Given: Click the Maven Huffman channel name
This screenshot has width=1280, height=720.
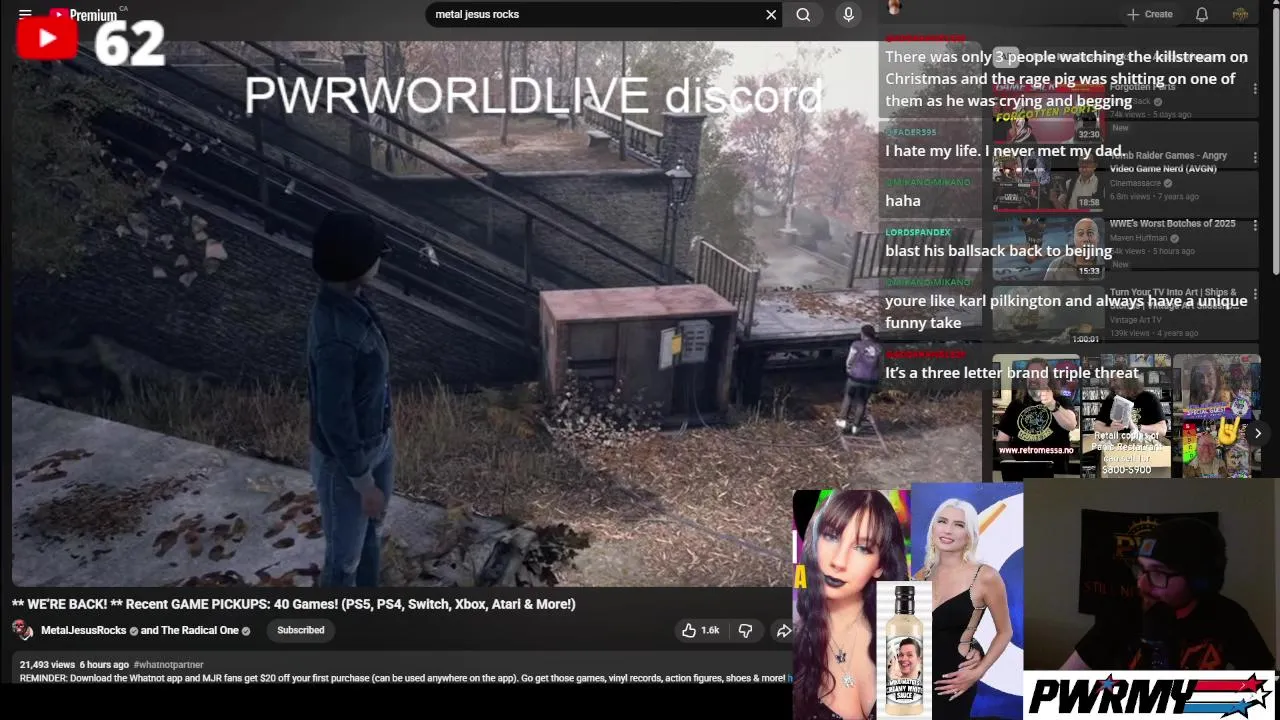Looking at the screenshot, I should [1138, 238].
